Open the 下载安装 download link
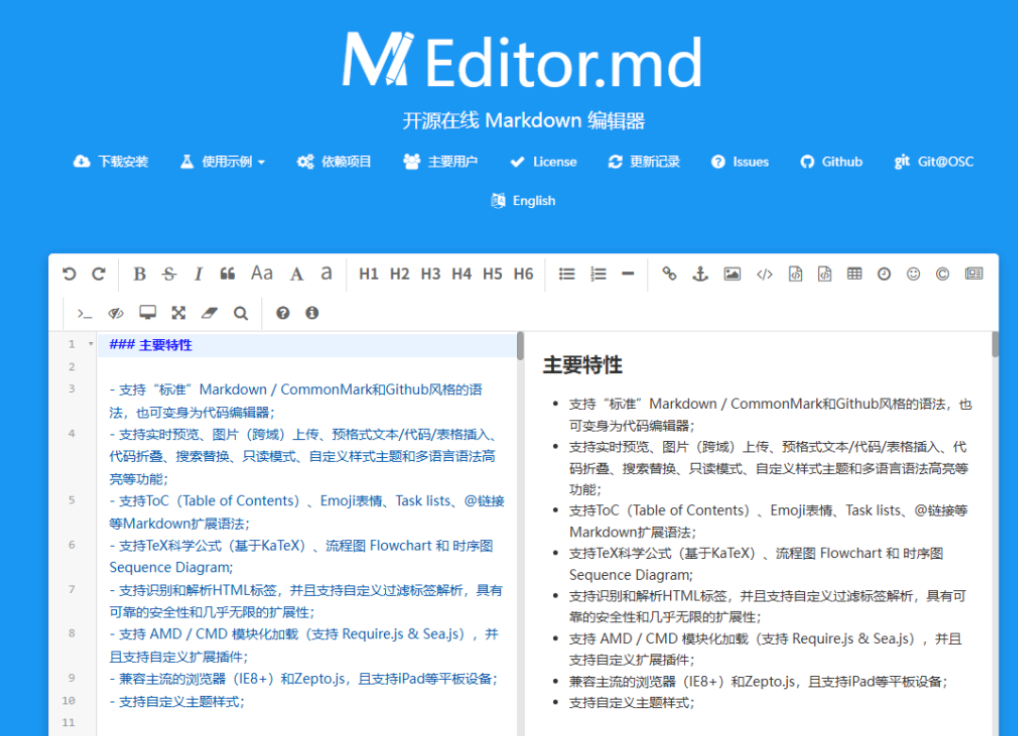Viewport: 1018px width, 736px height. click(110, 162)
